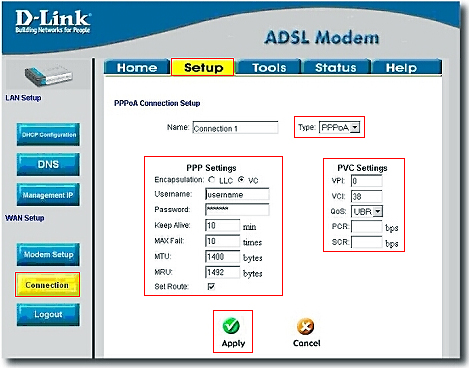Open the QoS UBR dropdown
Screen dimensions: 469x368
coord(367,211)
